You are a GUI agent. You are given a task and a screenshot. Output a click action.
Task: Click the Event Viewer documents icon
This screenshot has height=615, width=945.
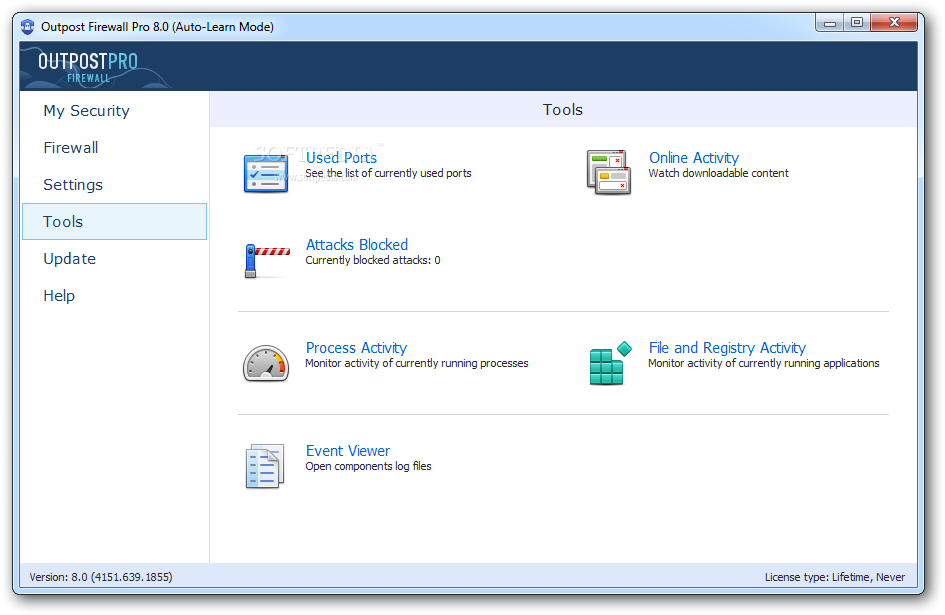click(265, 466)
